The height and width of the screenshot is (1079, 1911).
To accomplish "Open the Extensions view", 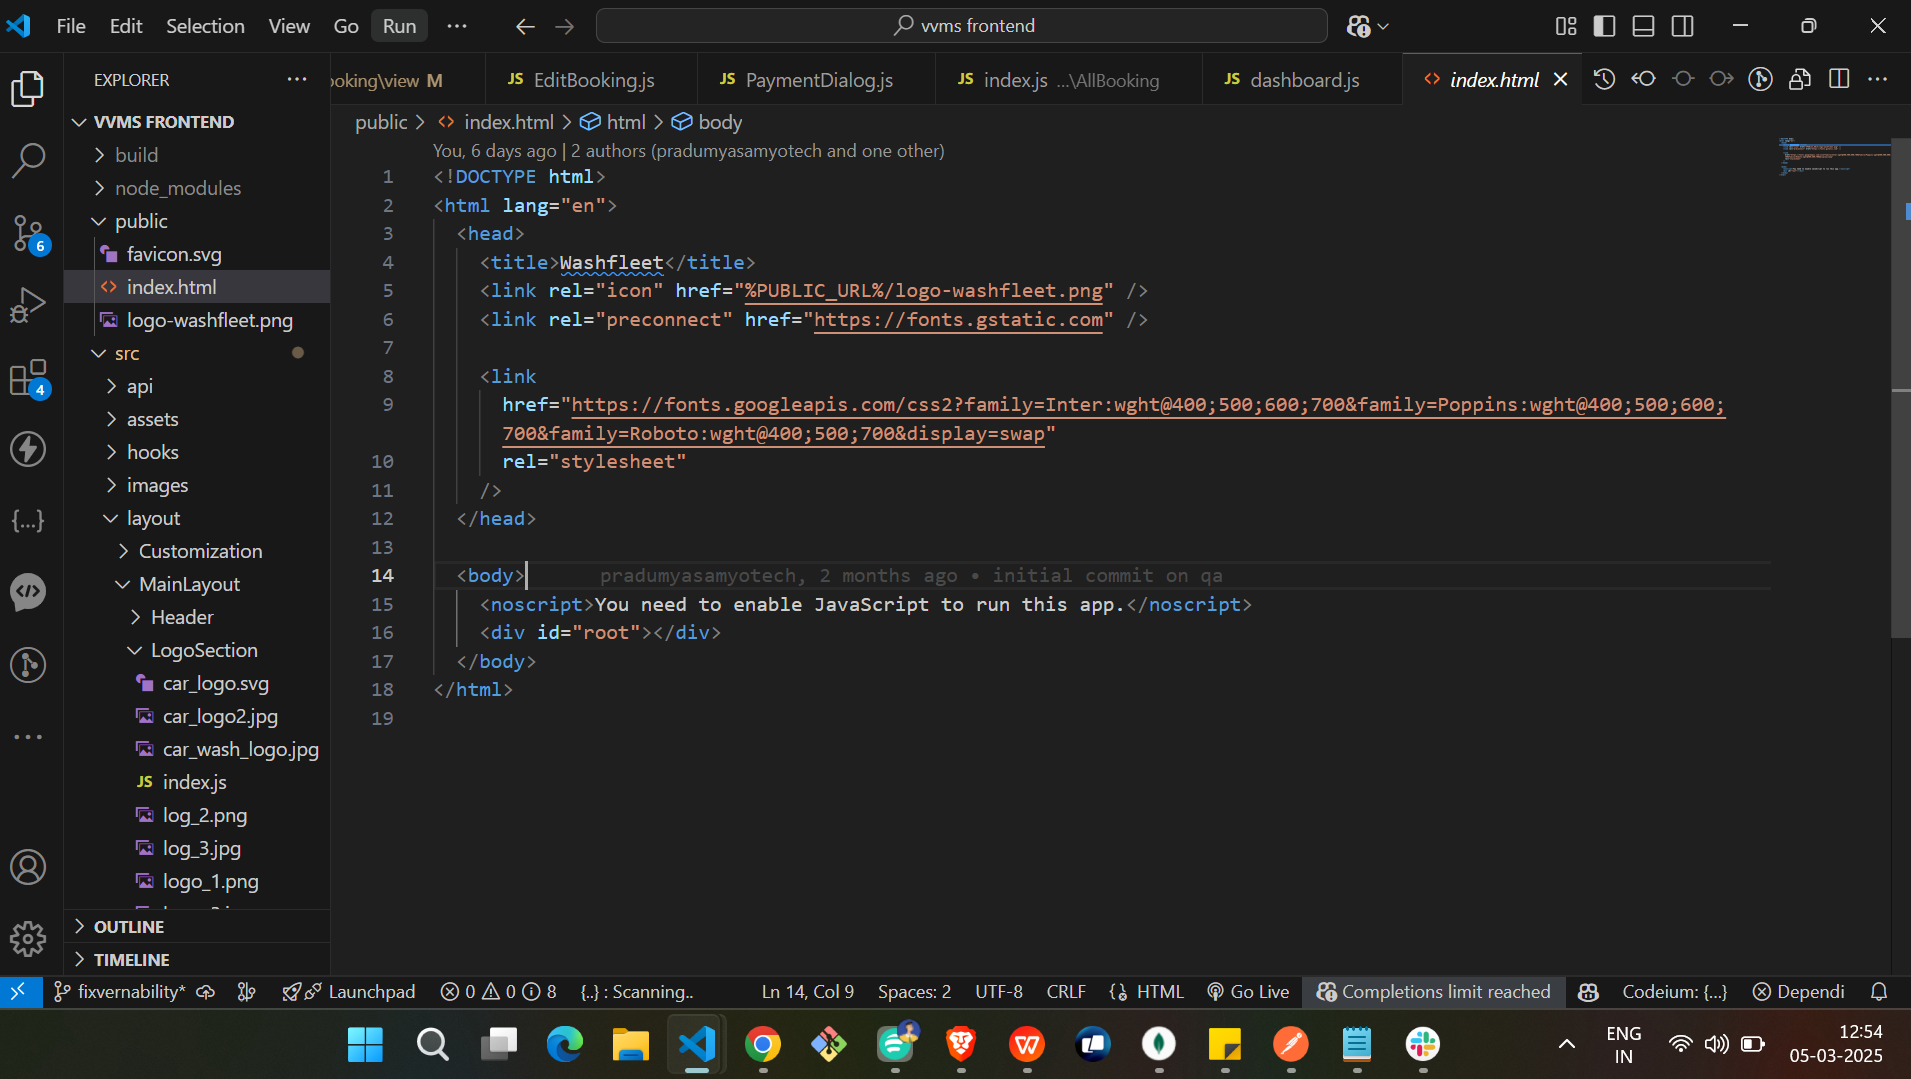I will tap(28, 378).
